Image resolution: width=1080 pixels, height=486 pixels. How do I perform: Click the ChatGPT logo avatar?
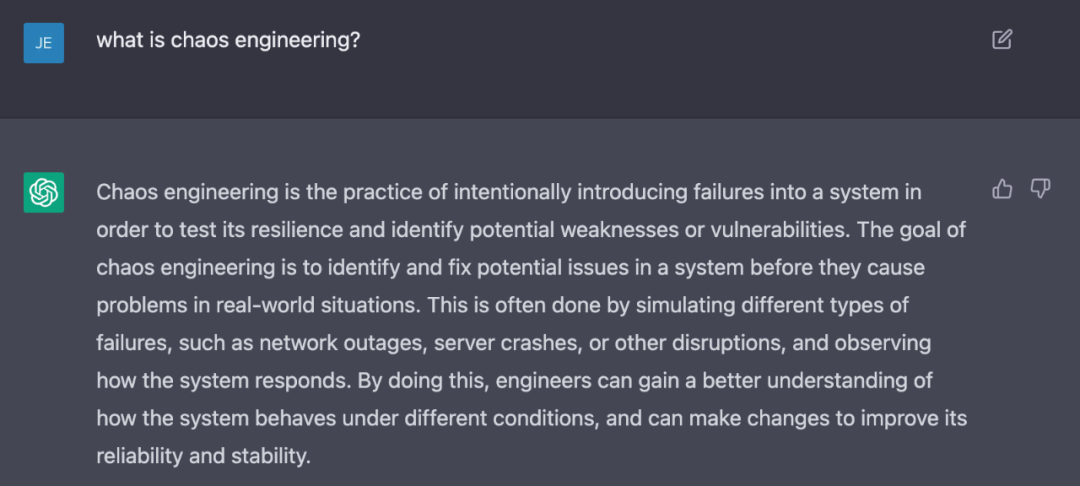tap(44, 192)
